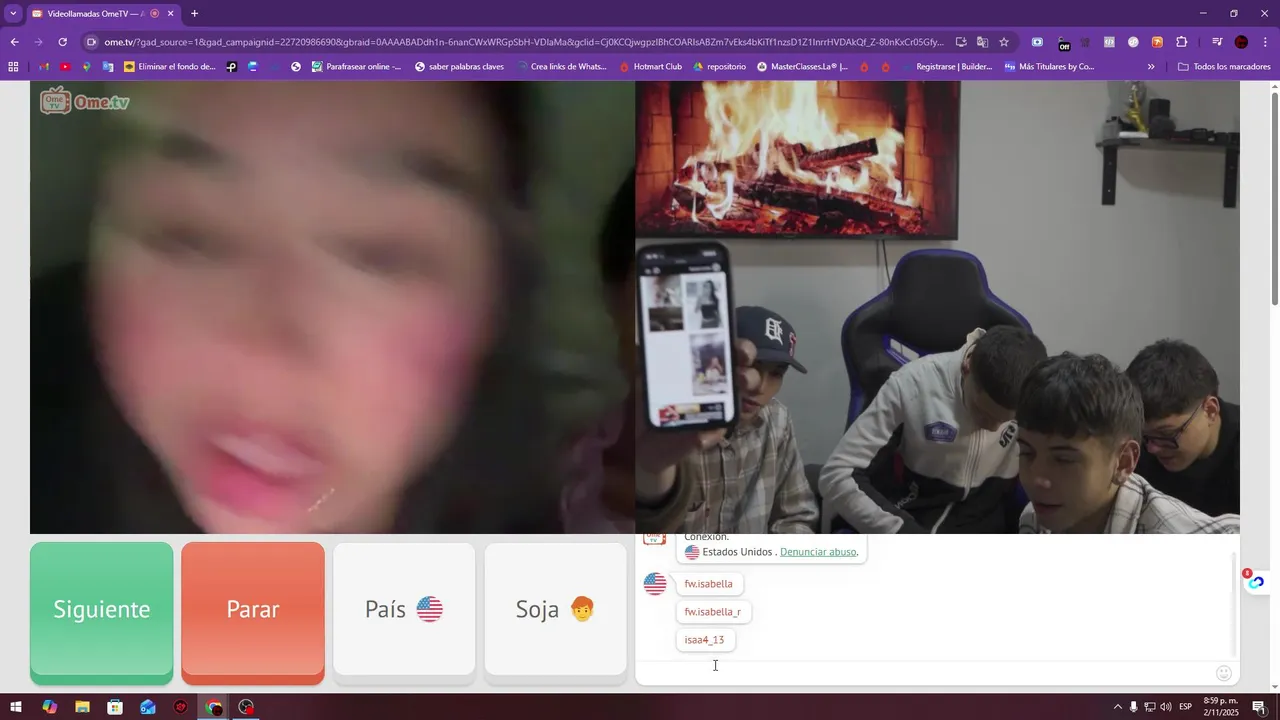This screenshot has height=720, width=1280.
Task: Switch the ESP keyboard language indicator
Action: click(1185, 707)
